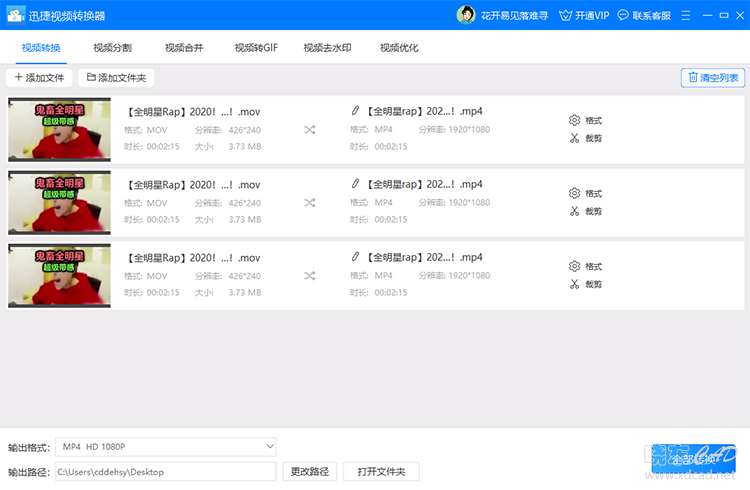The height and width of the screenshot is (490, 750).
Task: Click output path field C:\Users\cddehsy\Desktop
Action: (x=165, y=472)
